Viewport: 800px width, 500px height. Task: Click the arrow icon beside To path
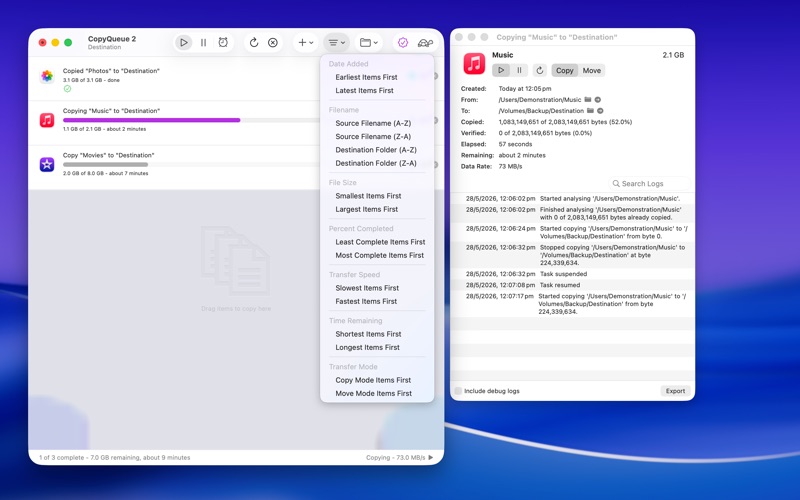pyautogui.click(x=600, y=111)
